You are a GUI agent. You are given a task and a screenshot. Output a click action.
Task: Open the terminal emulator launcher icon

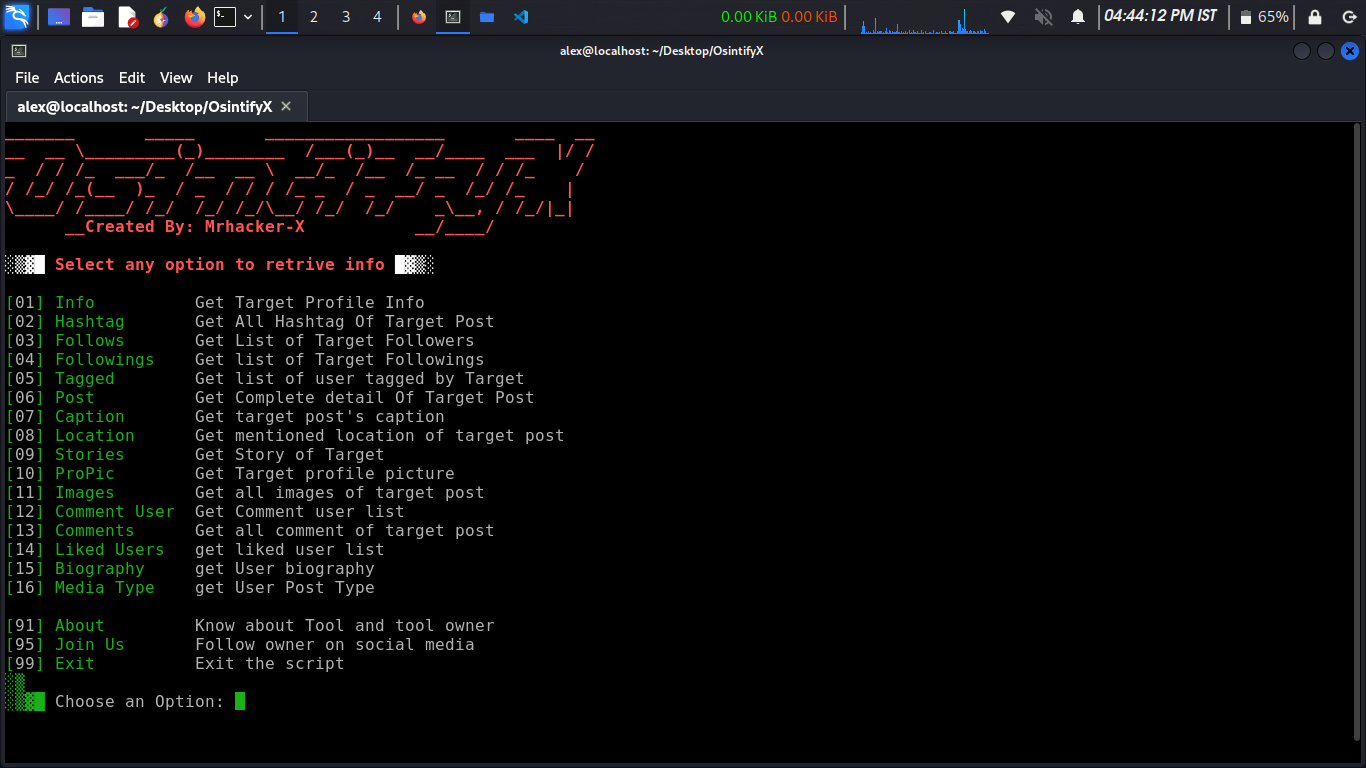[225, 16]
